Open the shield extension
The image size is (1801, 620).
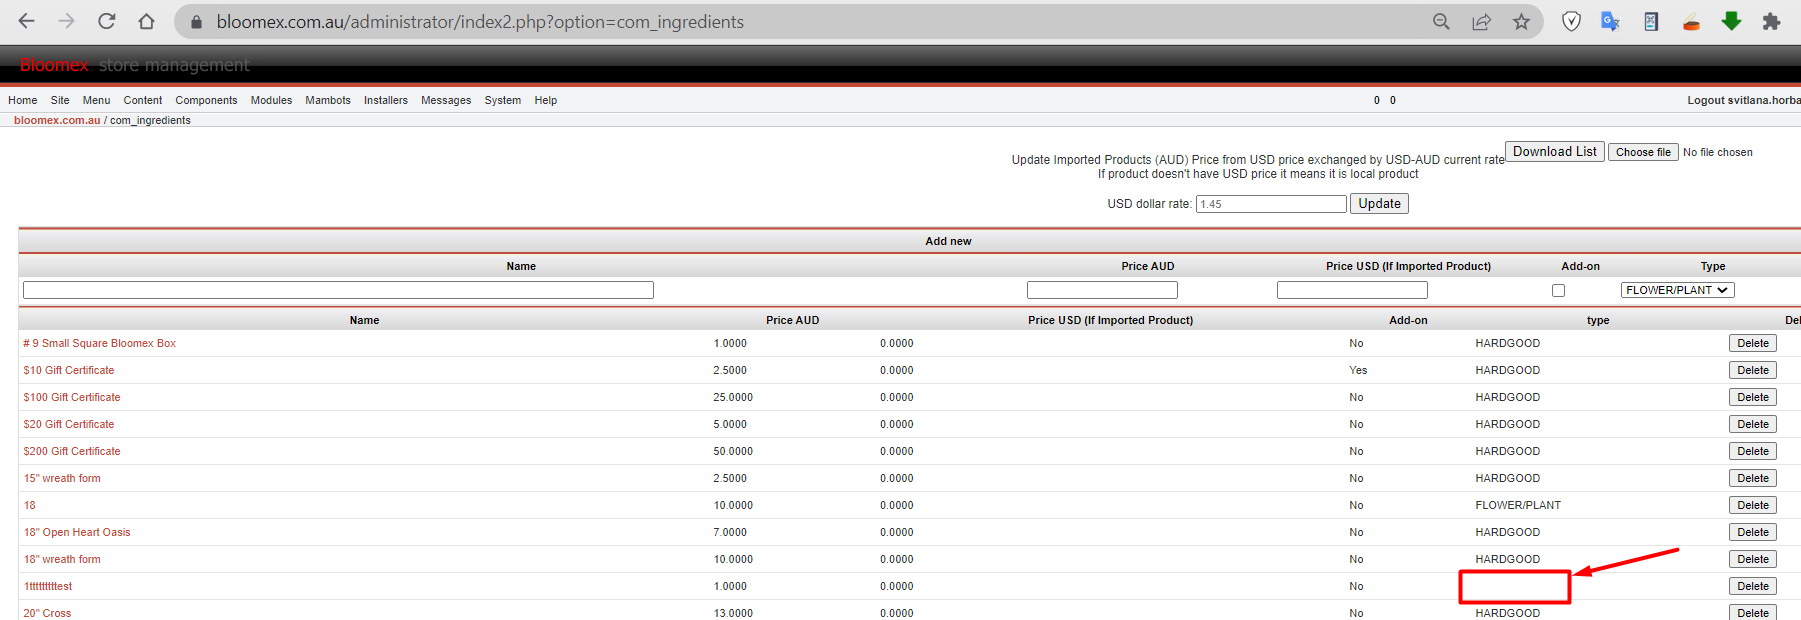click(1571, 21)
